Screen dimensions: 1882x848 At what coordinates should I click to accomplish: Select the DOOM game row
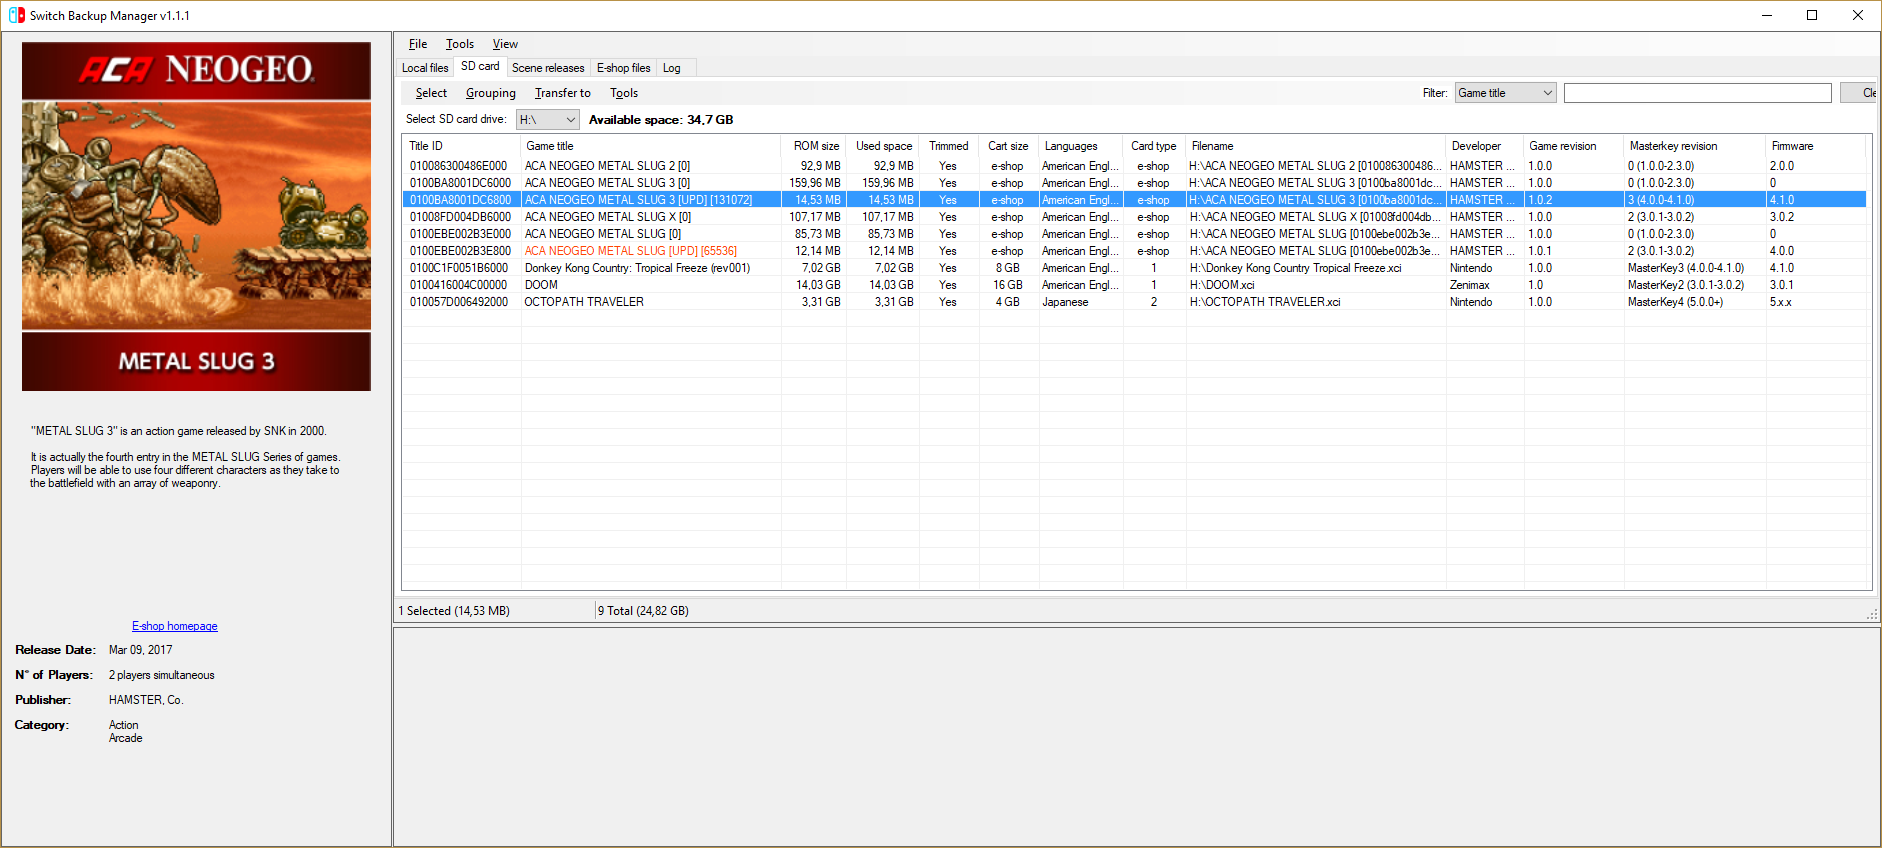1134,285
